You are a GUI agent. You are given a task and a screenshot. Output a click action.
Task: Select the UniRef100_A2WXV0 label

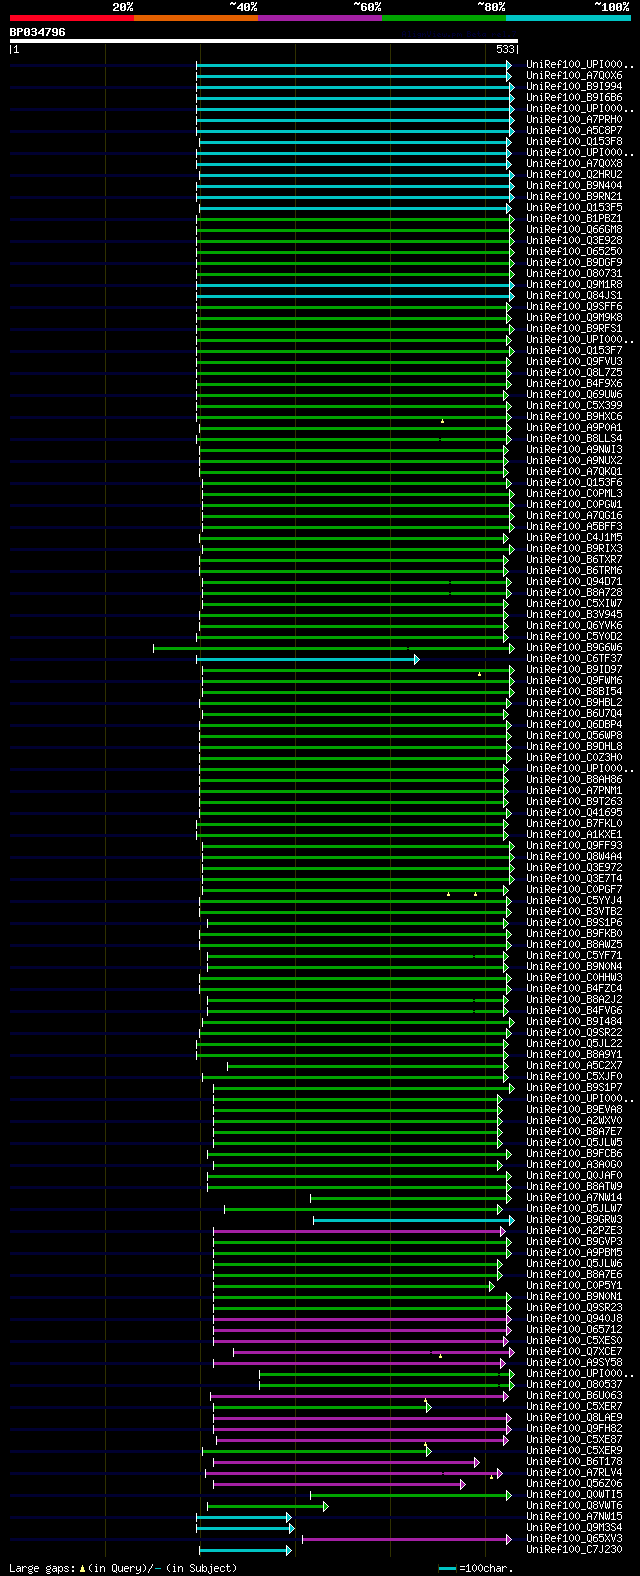(x=574, y=1121)
